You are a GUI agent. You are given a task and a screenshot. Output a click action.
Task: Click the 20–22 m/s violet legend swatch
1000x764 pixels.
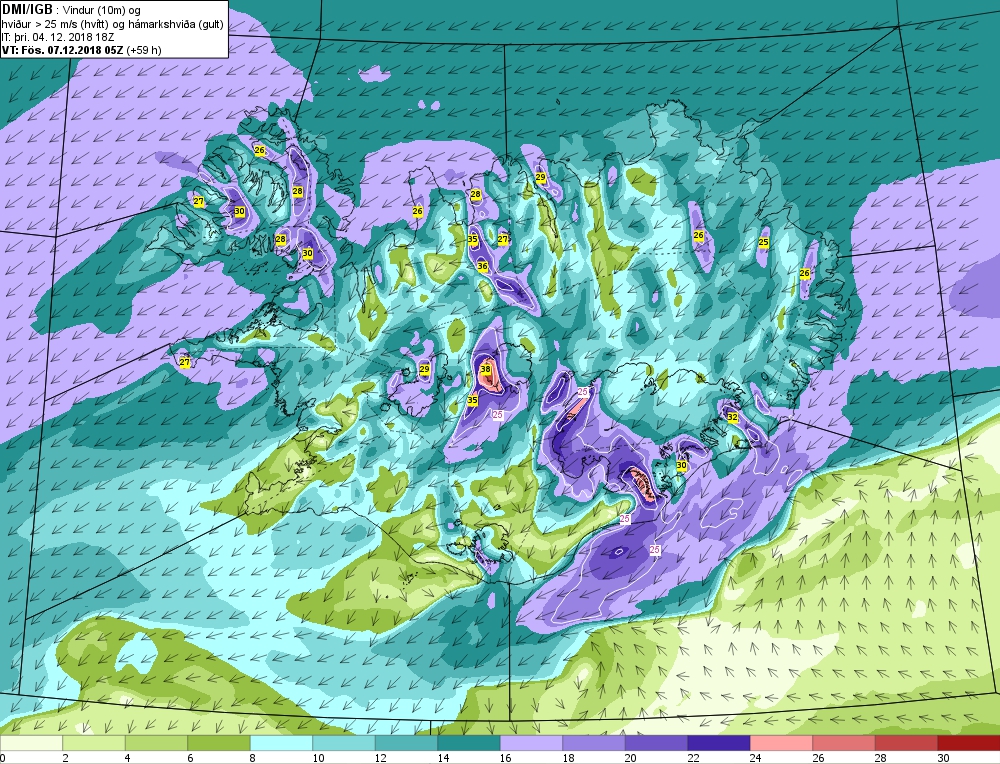pos(656,743)
